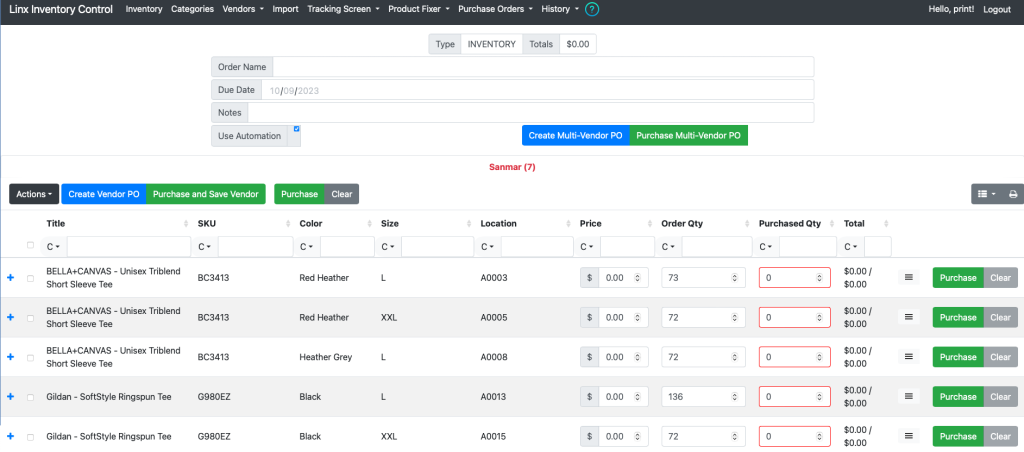Open hamburger menu for A0015 row
Image resolution: width=1024 pixels, height=452 pixels.
(x=908, y=436)
